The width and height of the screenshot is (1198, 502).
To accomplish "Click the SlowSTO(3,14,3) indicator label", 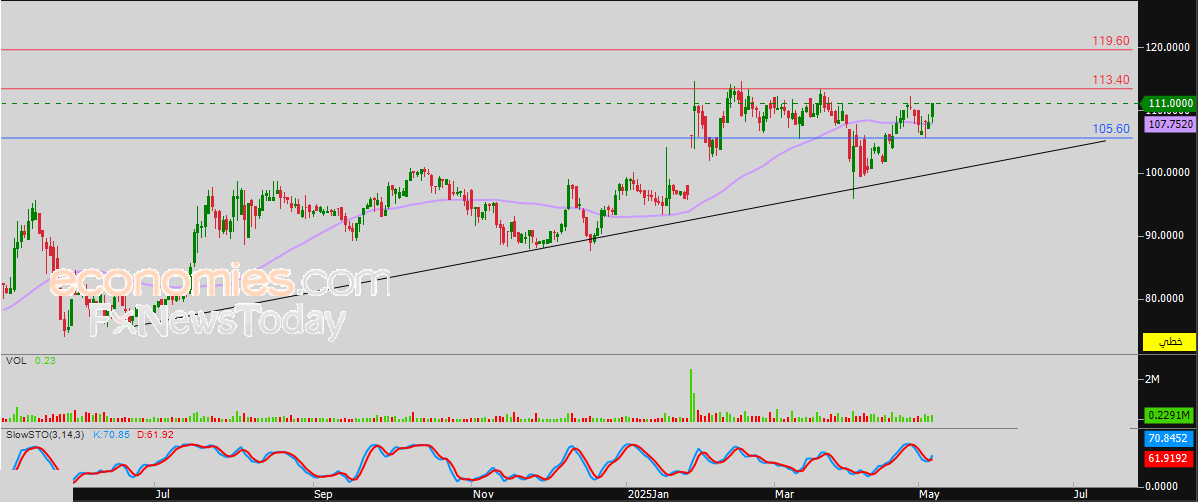I will 44,434.
